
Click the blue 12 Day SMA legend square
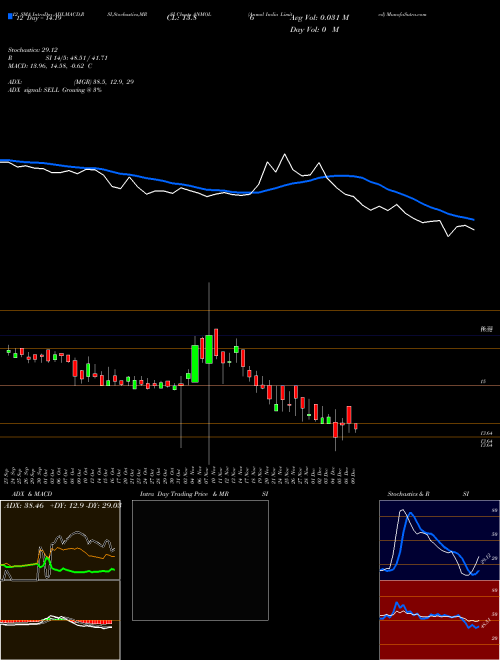tap(10, 17)
